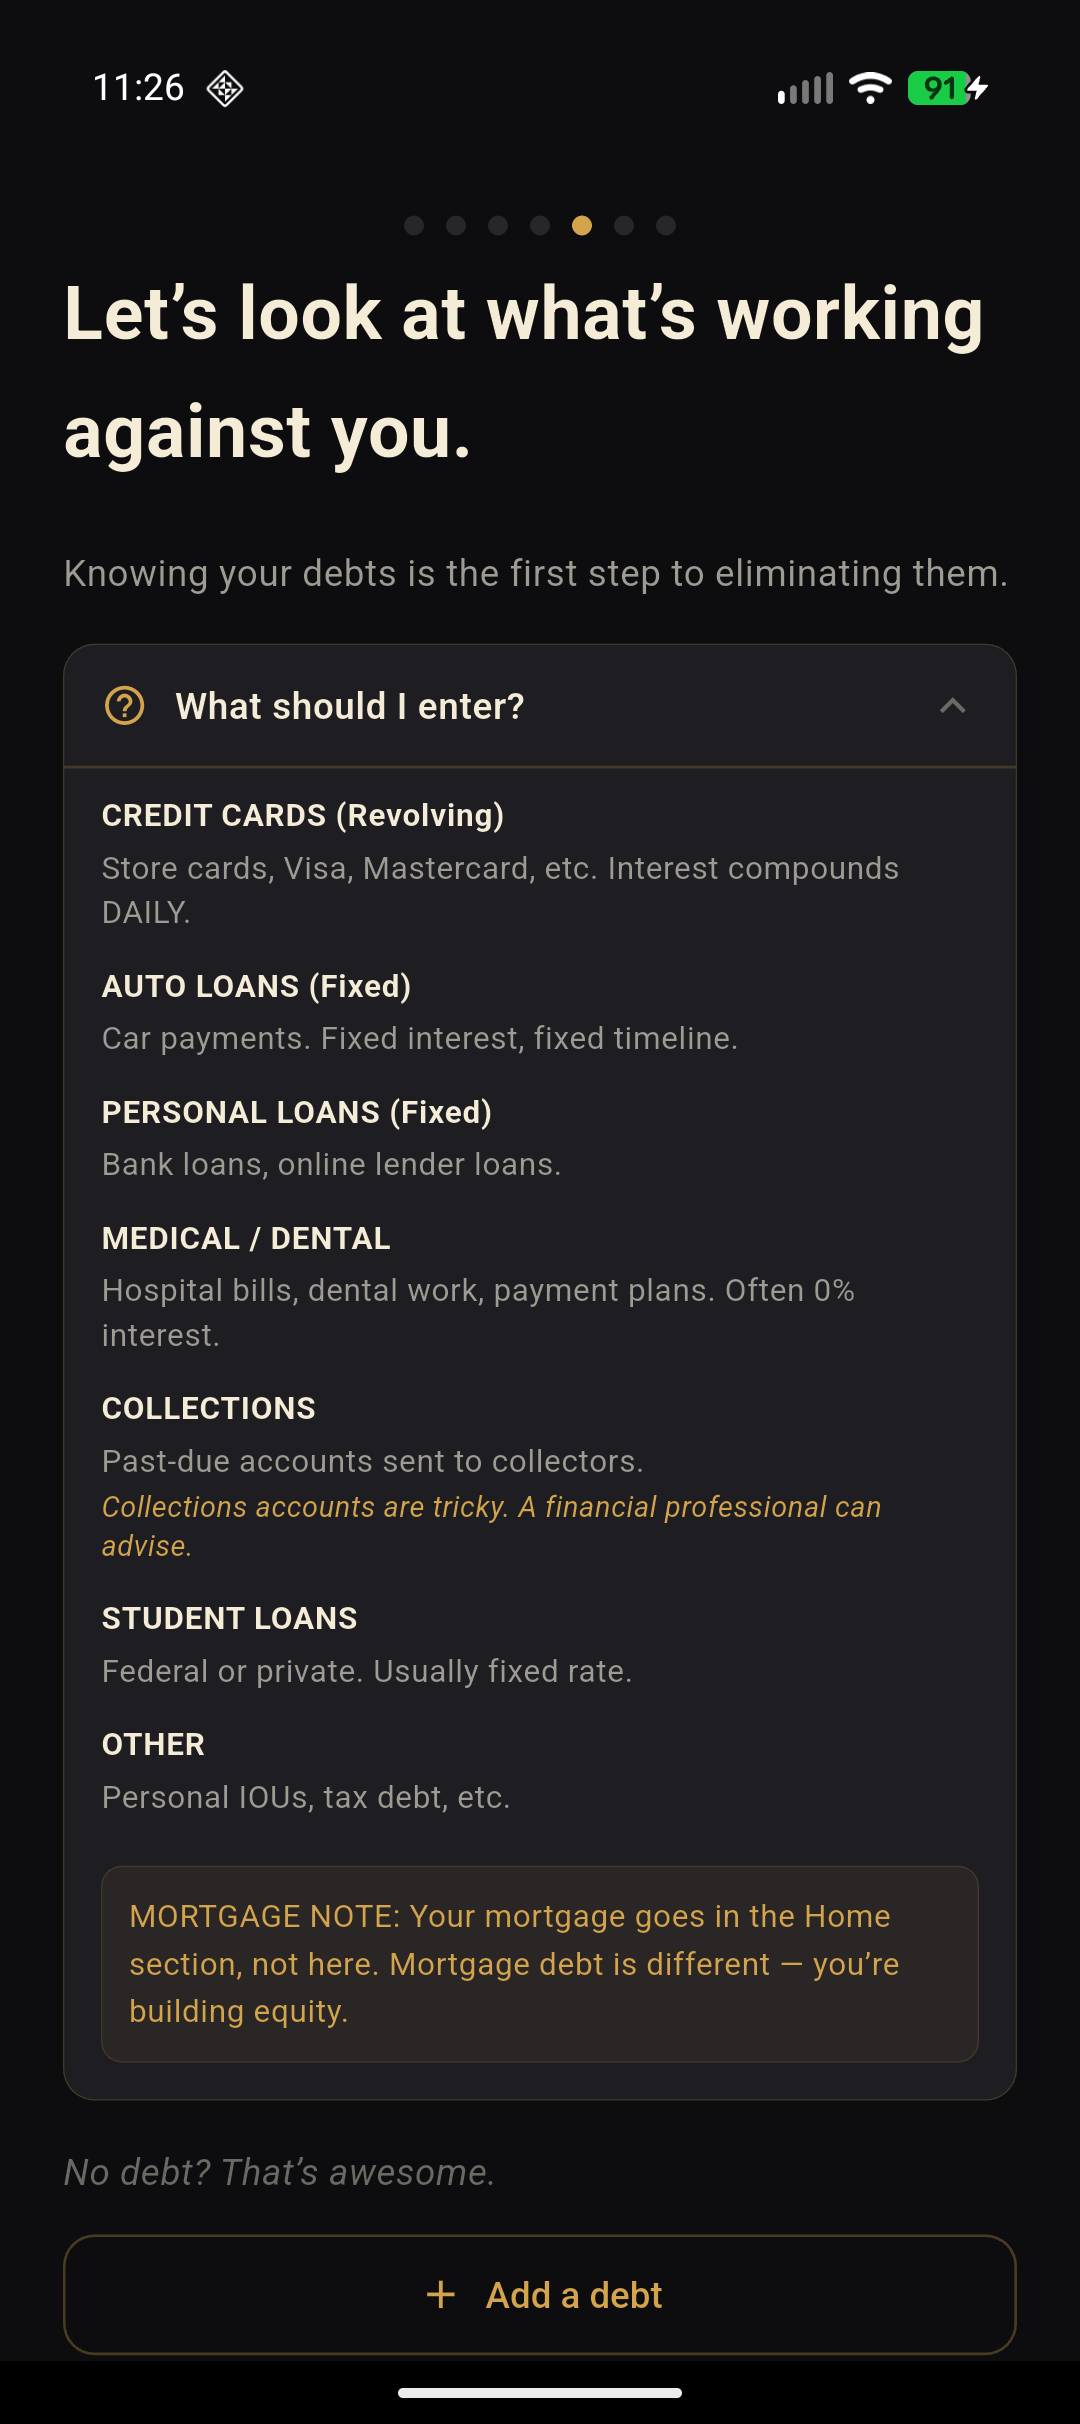1080x2424 pixels.
Task: Click the question mark help icon
Action: click(125, 706)
